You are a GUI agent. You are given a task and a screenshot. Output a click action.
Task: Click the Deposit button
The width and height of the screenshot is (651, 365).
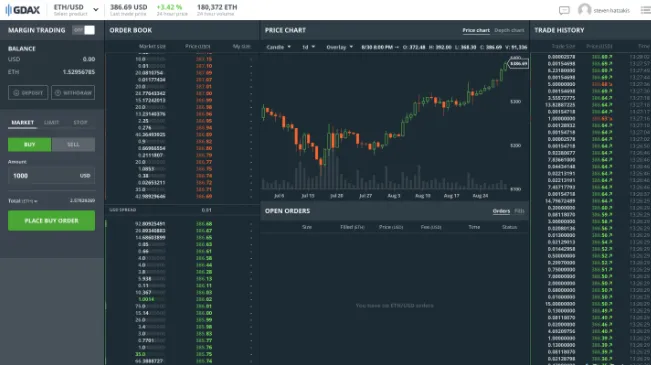[x=28, y=93]
